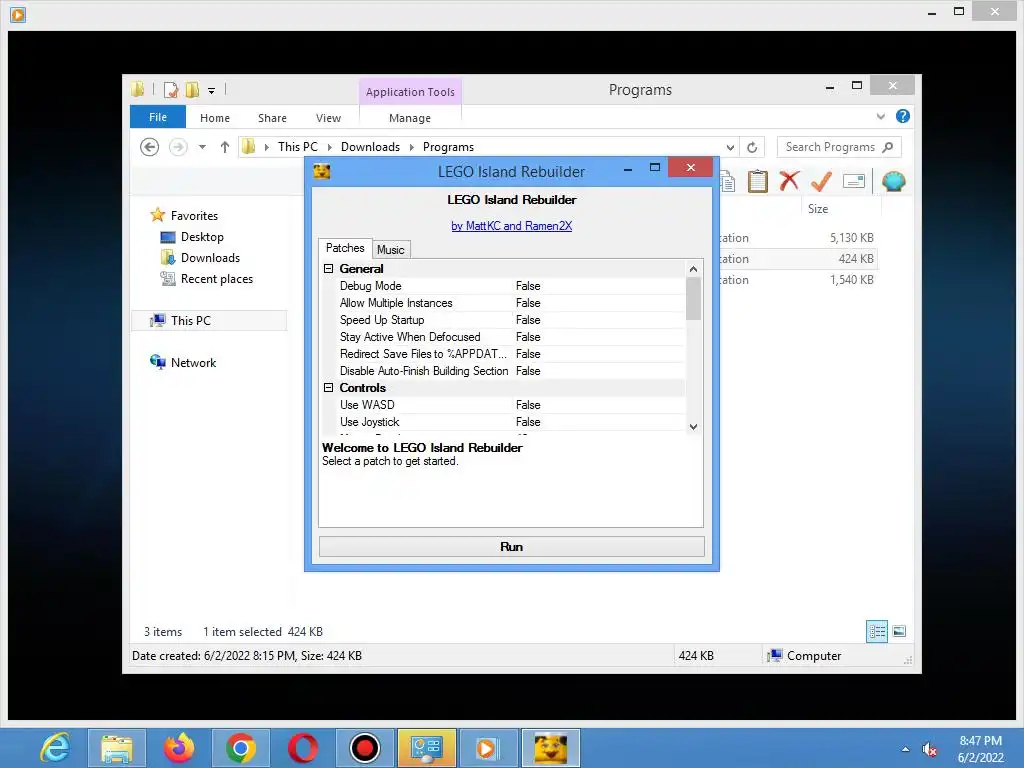Image resolution: width=1024 pixels, height=768 pixels.
Task: Click the properties icon in Quick Access toolbar
Action: (171, 89)
